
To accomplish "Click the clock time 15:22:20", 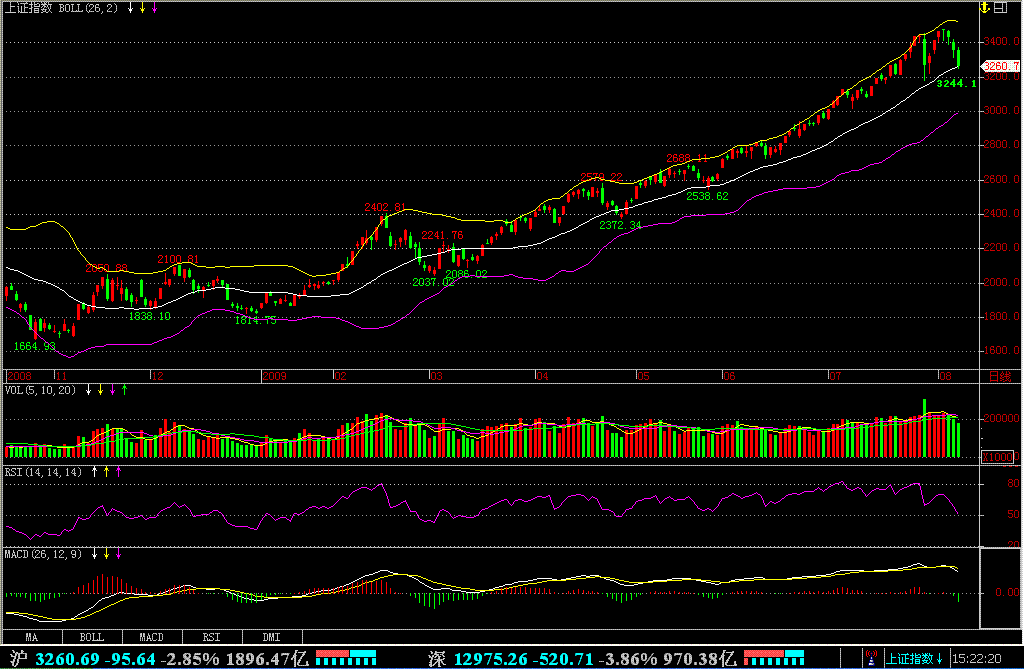I will tap(977, 658).
